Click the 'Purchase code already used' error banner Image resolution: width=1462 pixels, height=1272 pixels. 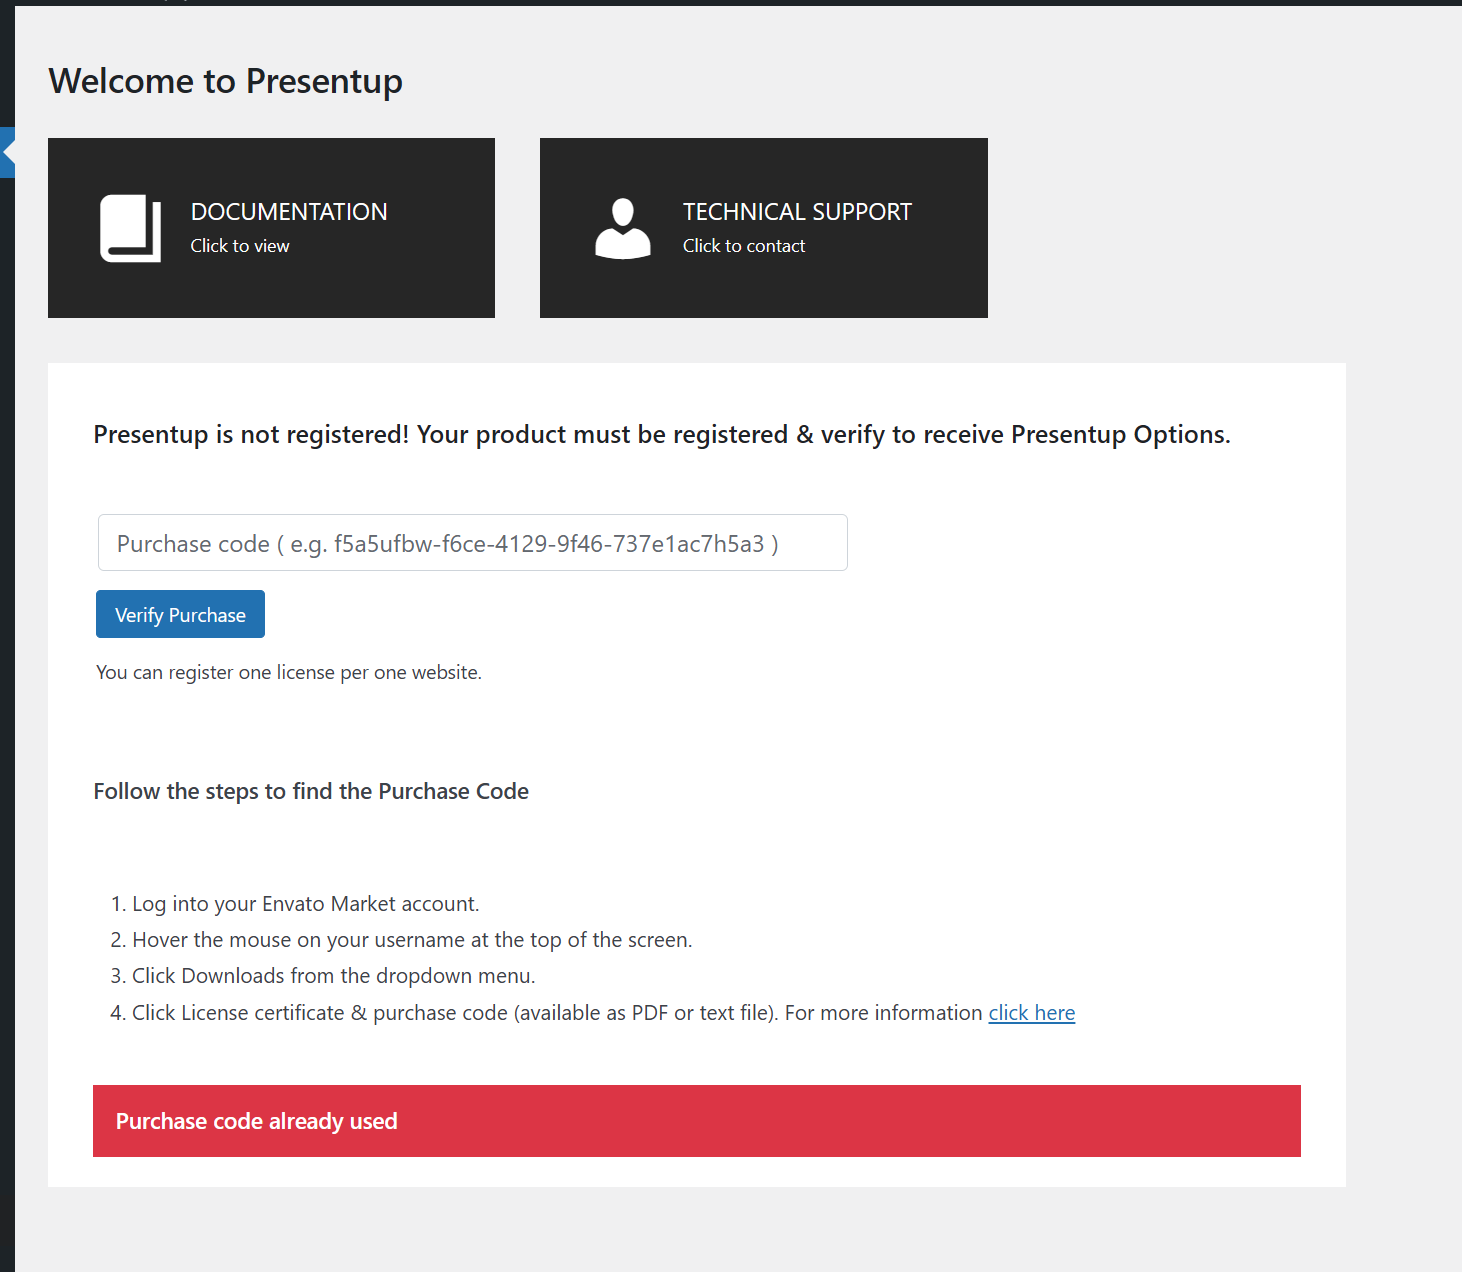tap(696, 1121)
